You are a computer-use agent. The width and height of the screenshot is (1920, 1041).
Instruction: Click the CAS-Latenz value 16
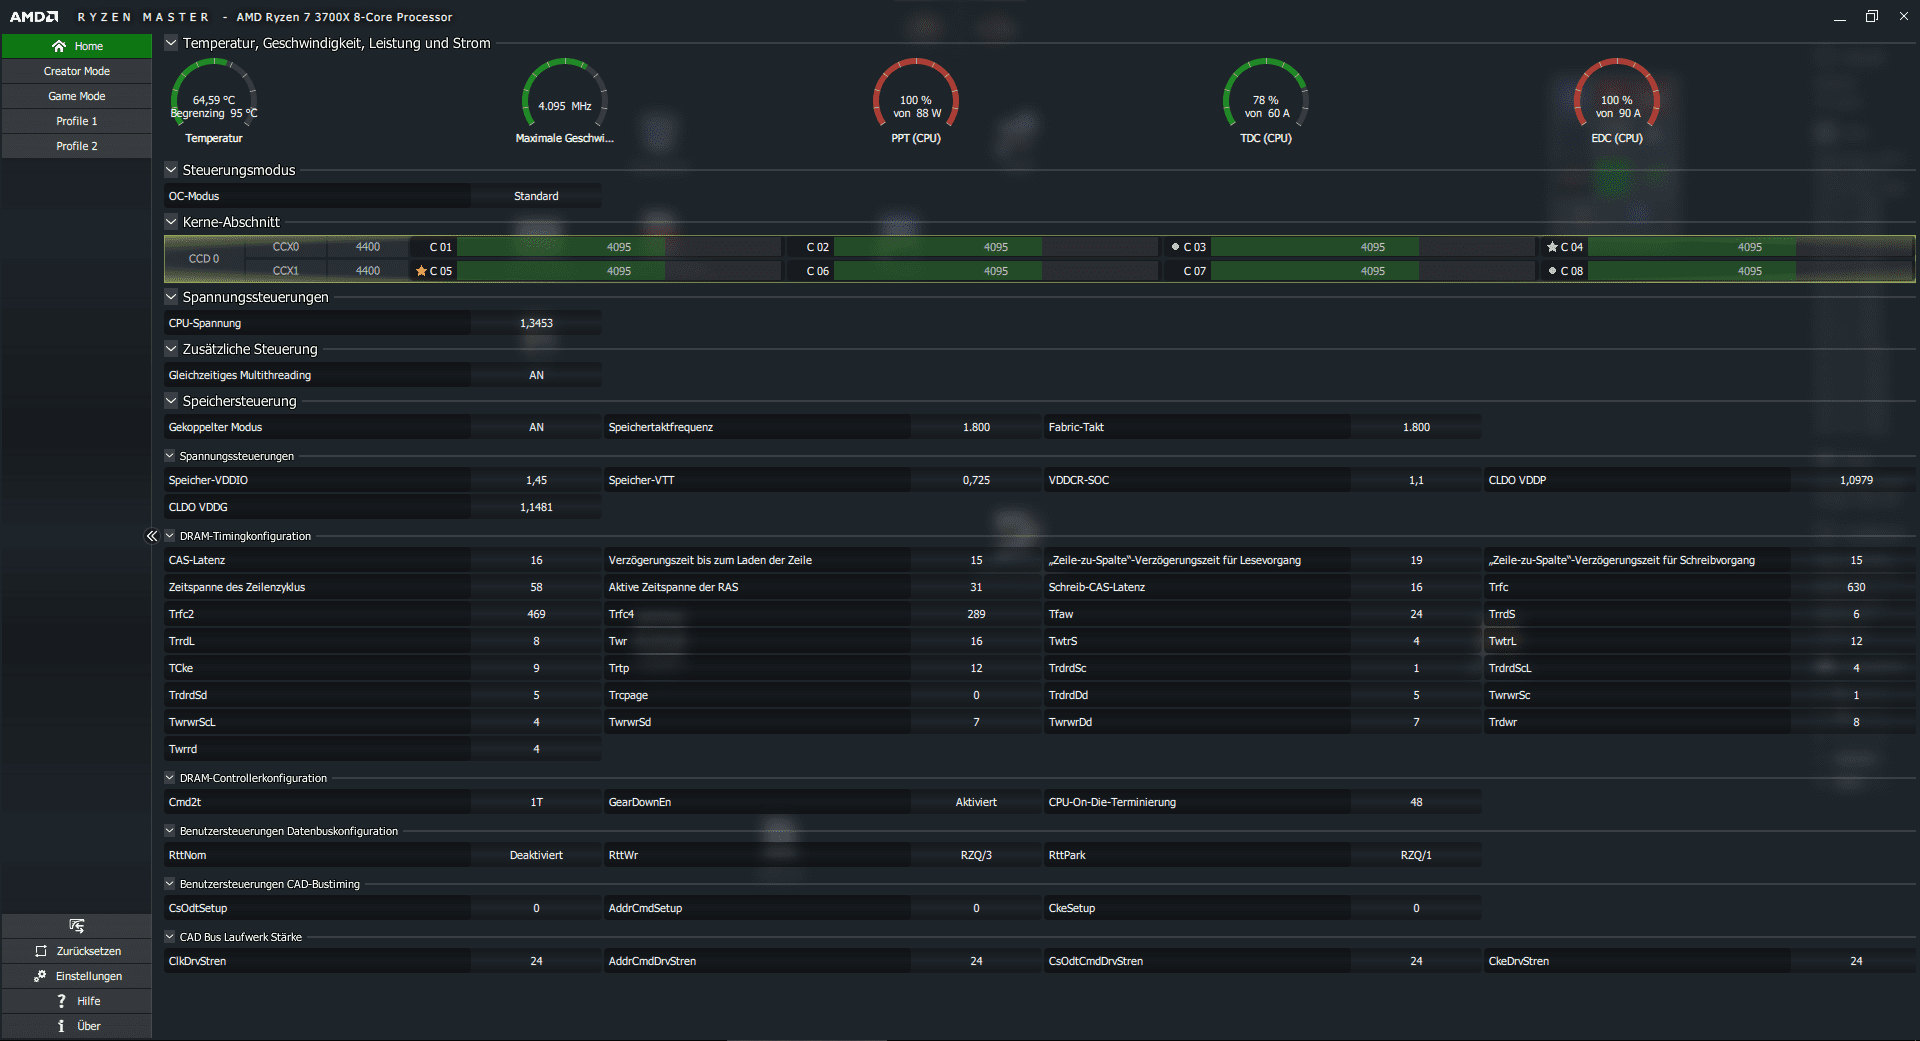click(x=536, y=560)
